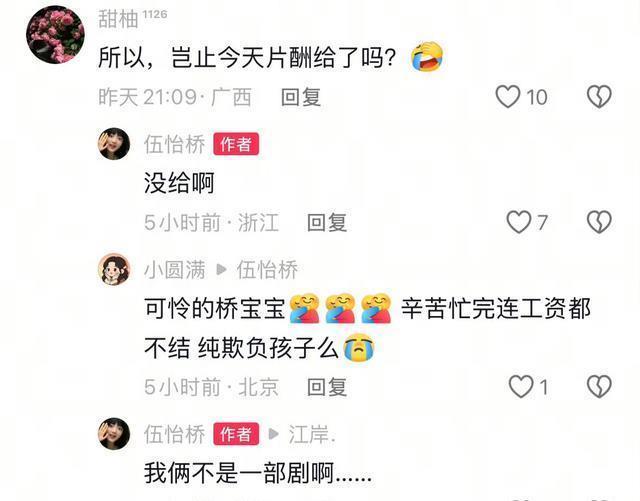Tap 伍怡桥 name after arrow in 小圆满's reply
640x501 pixels.
click(267, 269)
